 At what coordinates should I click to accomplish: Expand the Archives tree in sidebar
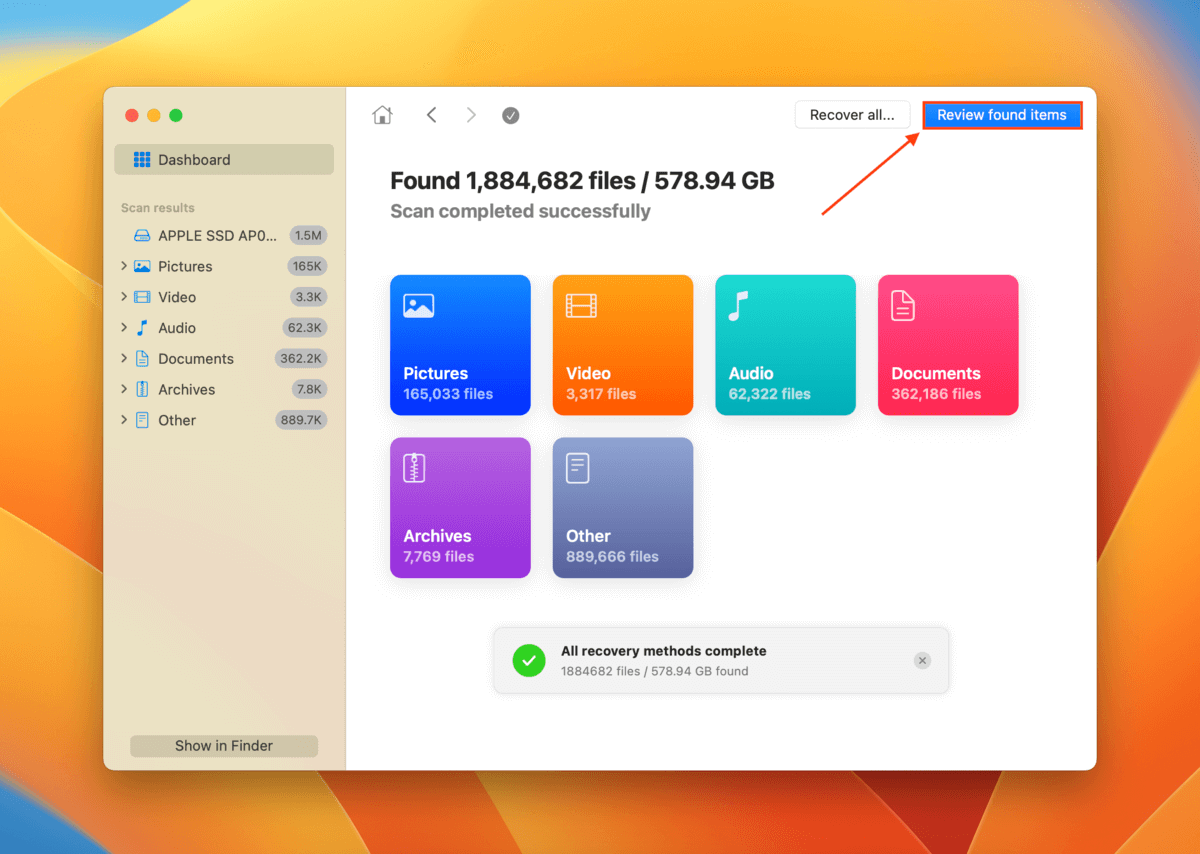pos(124,389)
